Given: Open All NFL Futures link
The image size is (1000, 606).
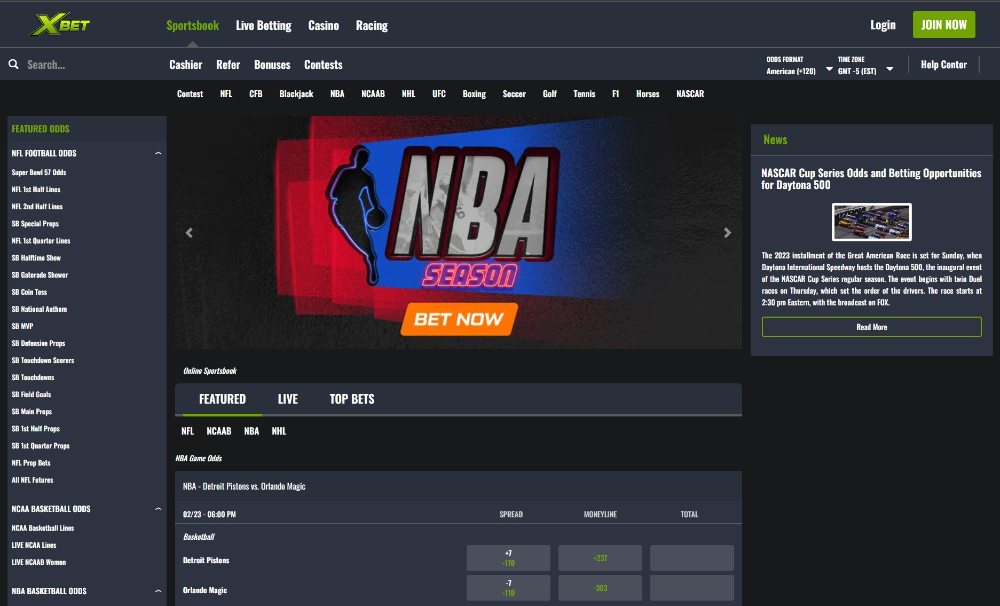Looking at the screenshot, I should tap(33, 480).
